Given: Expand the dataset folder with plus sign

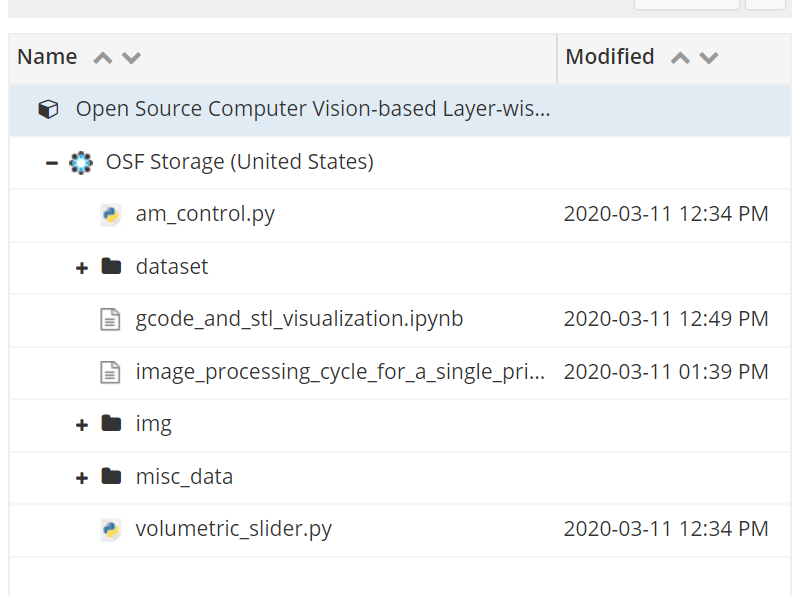Looking at the screenshot, I should (82, 268).
